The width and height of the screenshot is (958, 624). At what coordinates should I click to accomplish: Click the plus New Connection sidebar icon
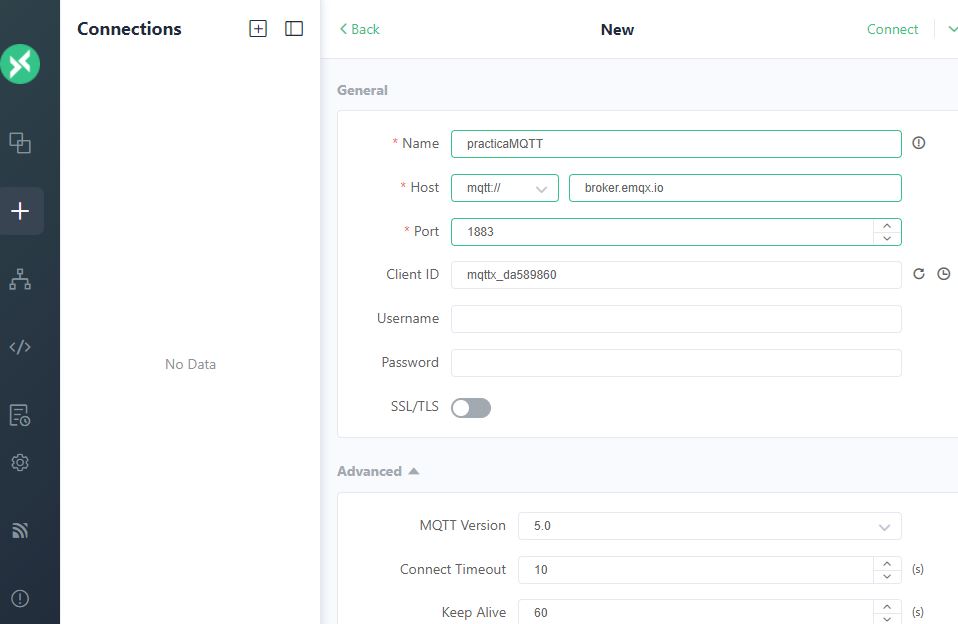(20, 211)
